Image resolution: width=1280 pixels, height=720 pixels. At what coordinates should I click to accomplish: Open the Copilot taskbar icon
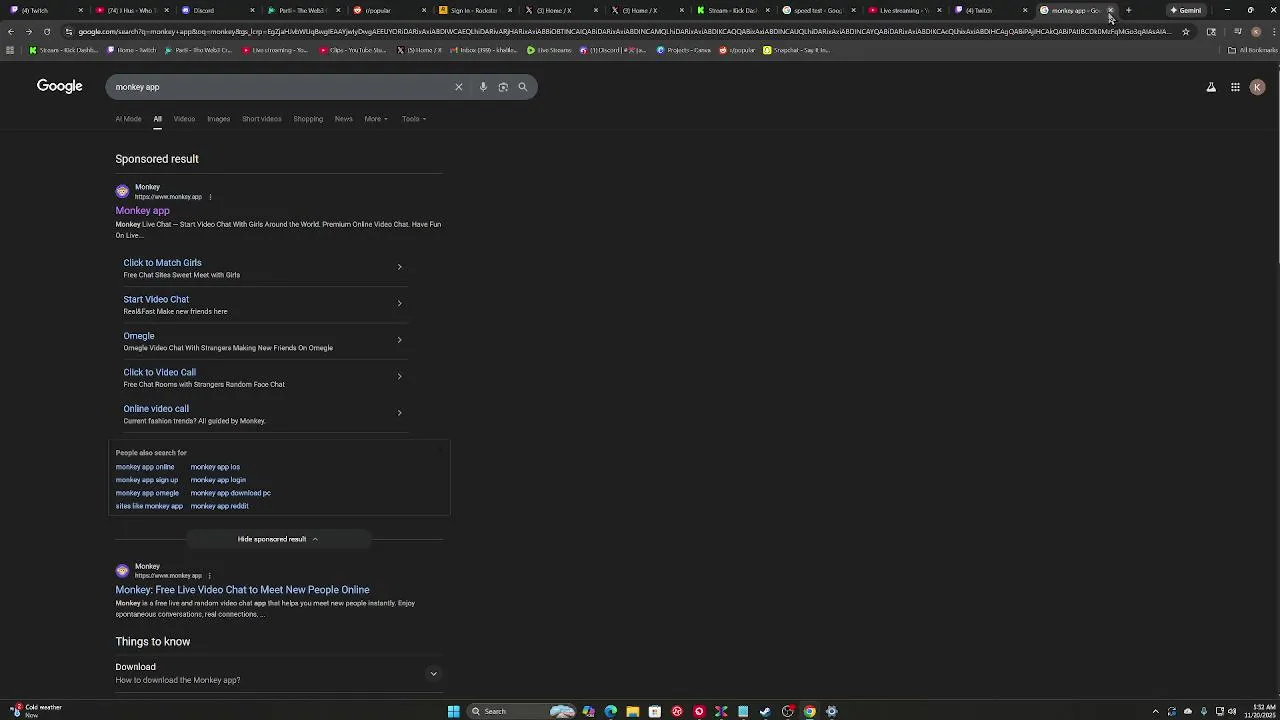(x=589, y=711)
